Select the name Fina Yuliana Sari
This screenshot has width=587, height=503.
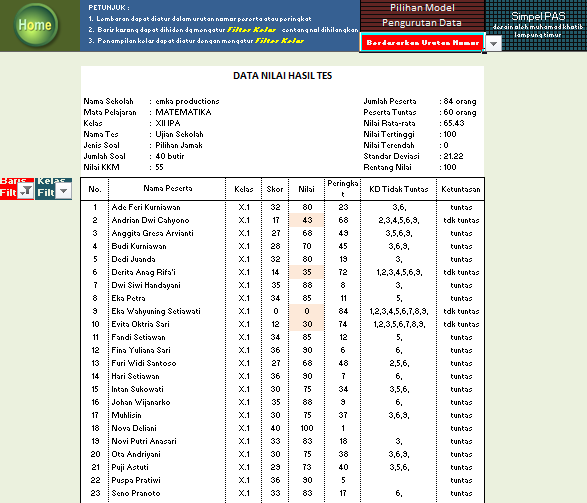141,350
